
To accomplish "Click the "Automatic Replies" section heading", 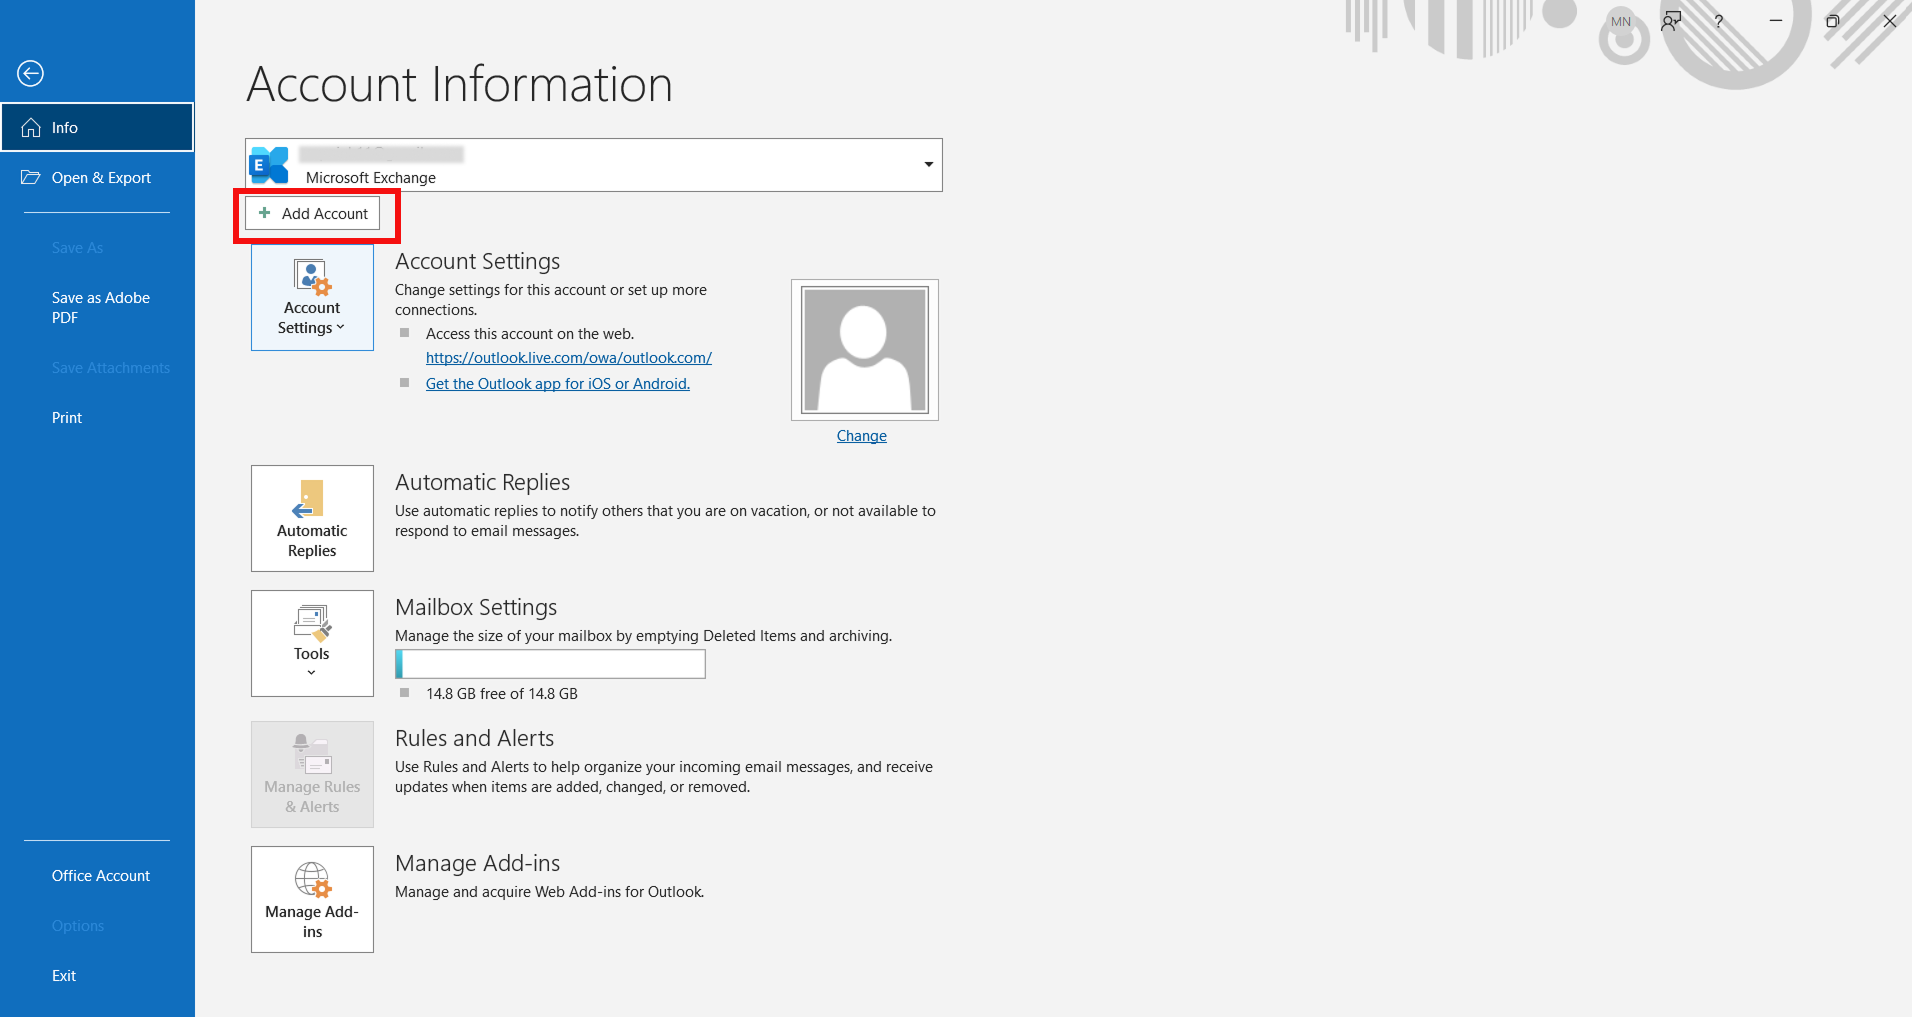I will [x=483, y=482].
